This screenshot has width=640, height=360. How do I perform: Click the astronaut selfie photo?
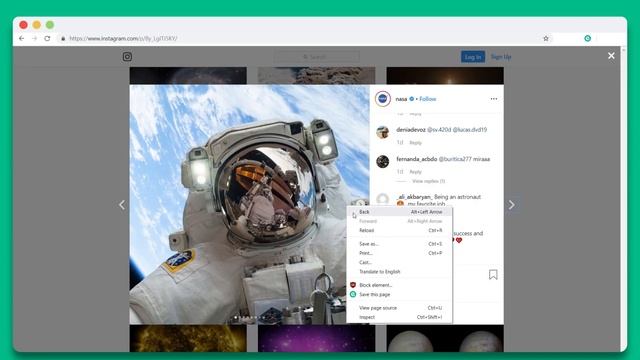249,204
